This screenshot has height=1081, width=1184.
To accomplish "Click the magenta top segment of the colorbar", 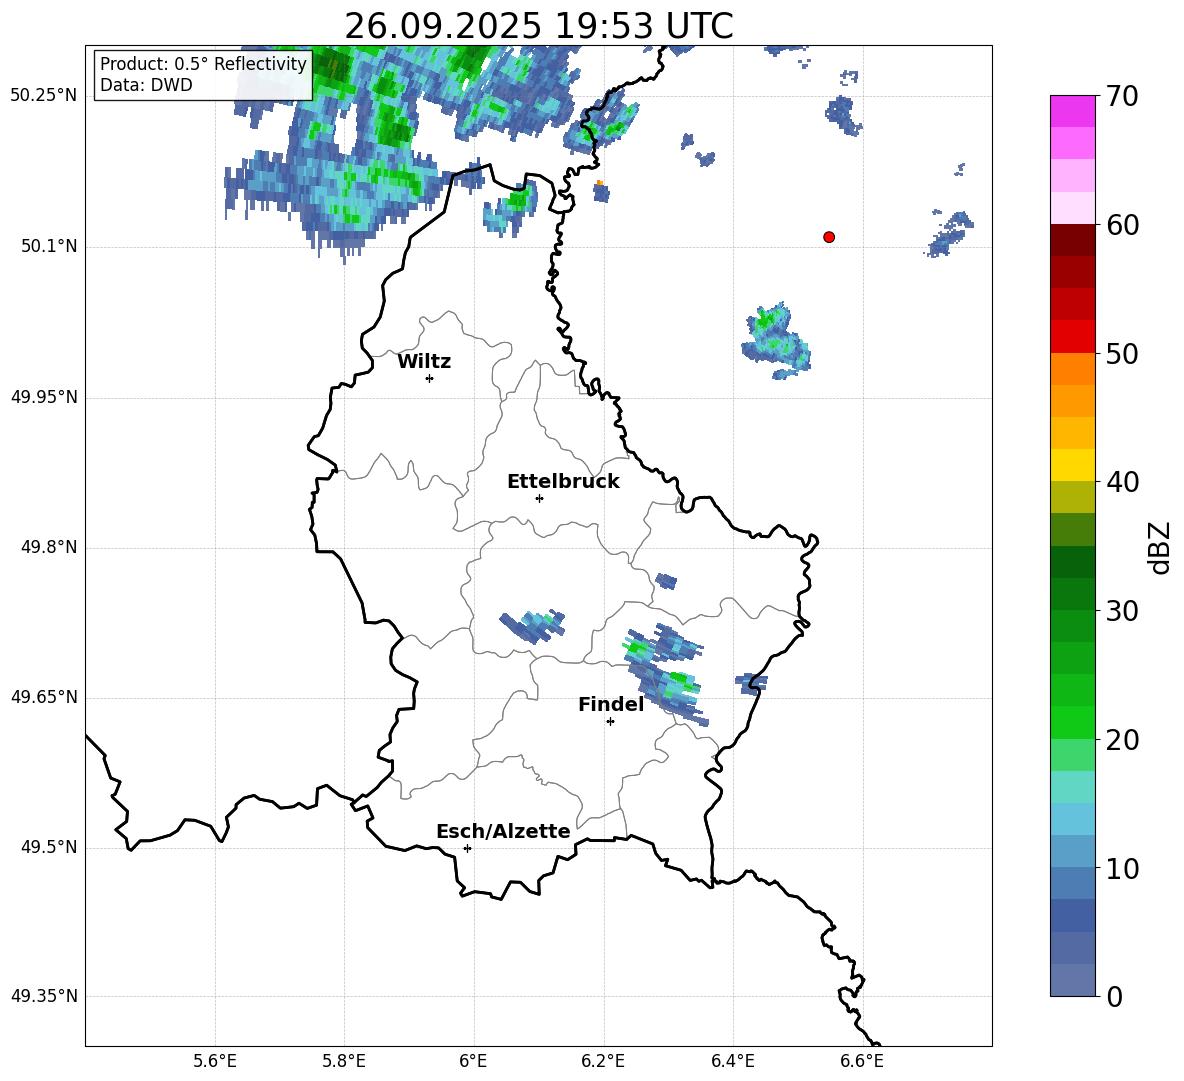I will [1073, 111].
